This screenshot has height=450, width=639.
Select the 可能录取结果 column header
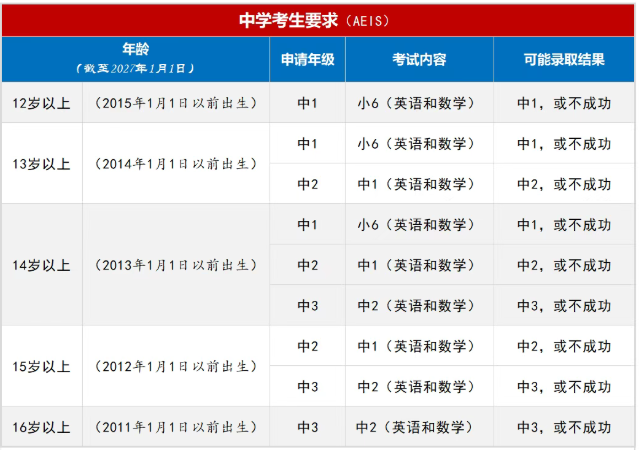tap(564, 60)
